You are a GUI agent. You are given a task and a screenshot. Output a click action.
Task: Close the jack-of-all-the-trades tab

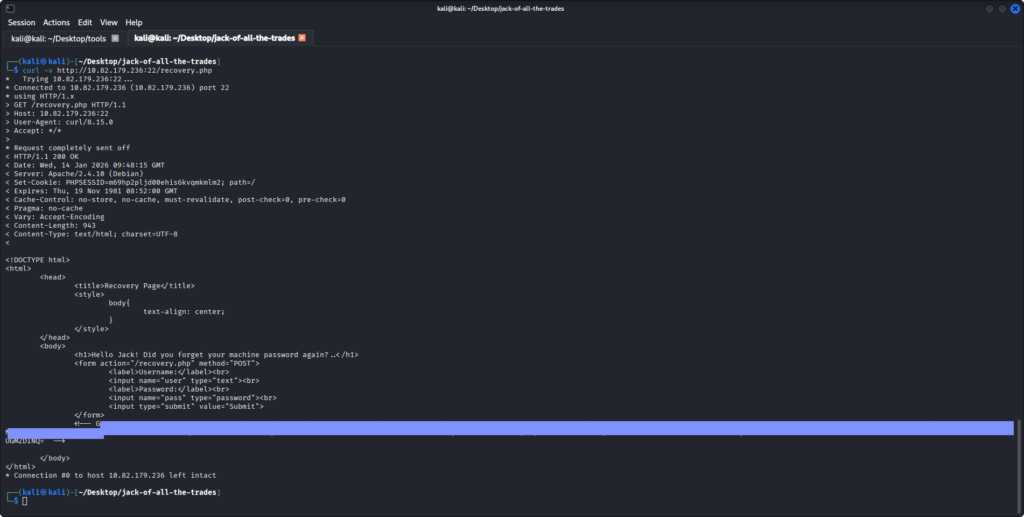[302, 38]
